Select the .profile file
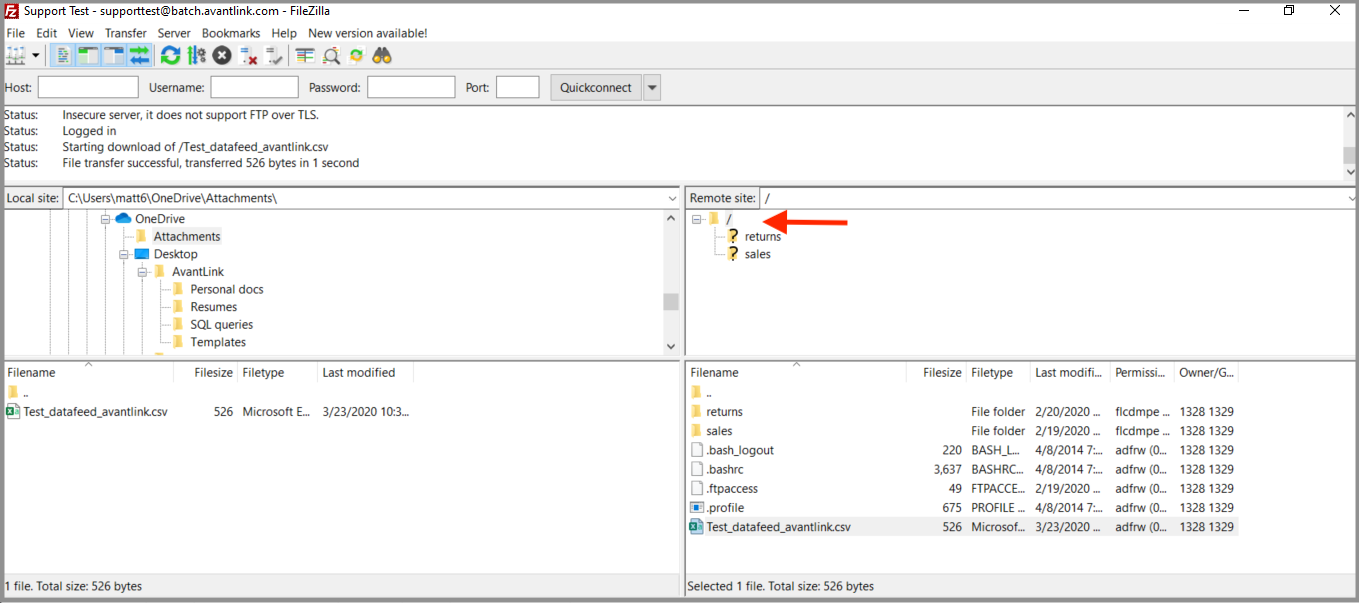The width and height of the screenshot is (1359, 603). coord(962,508)
